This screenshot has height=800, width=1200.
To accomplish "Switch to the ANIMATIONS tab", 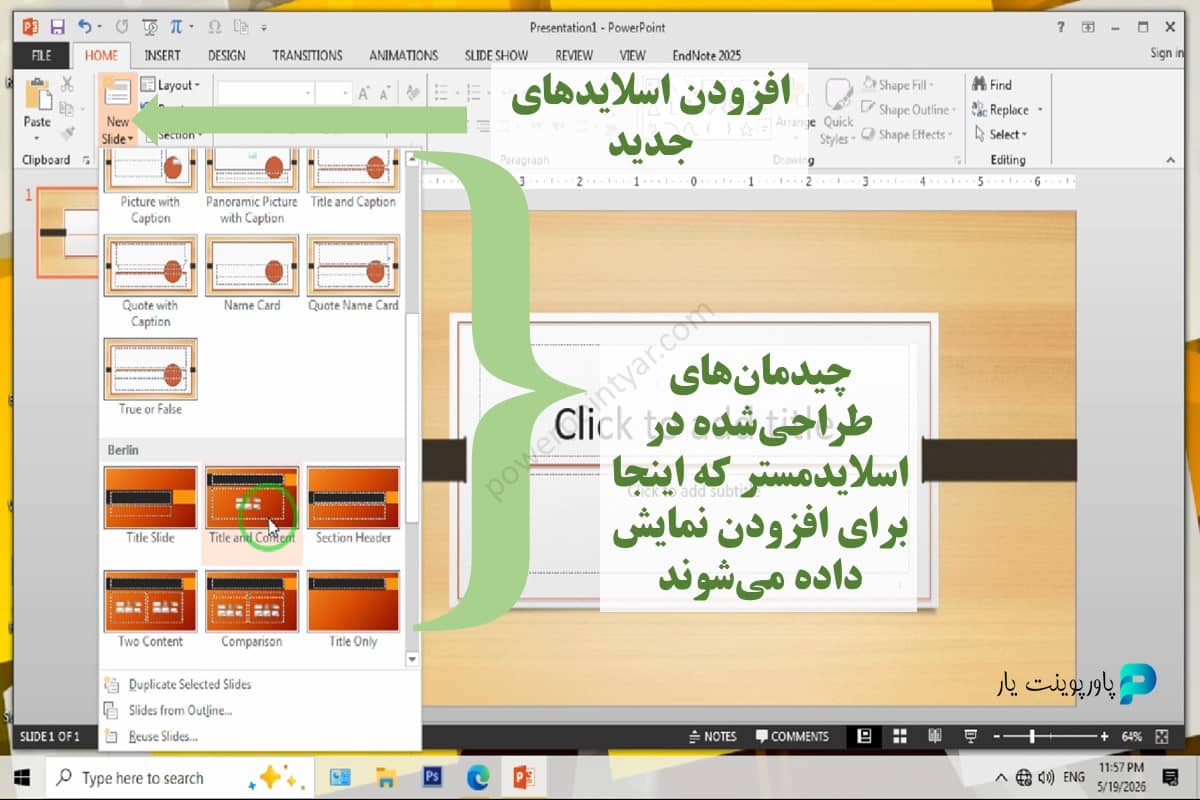I will coord(403,55).
